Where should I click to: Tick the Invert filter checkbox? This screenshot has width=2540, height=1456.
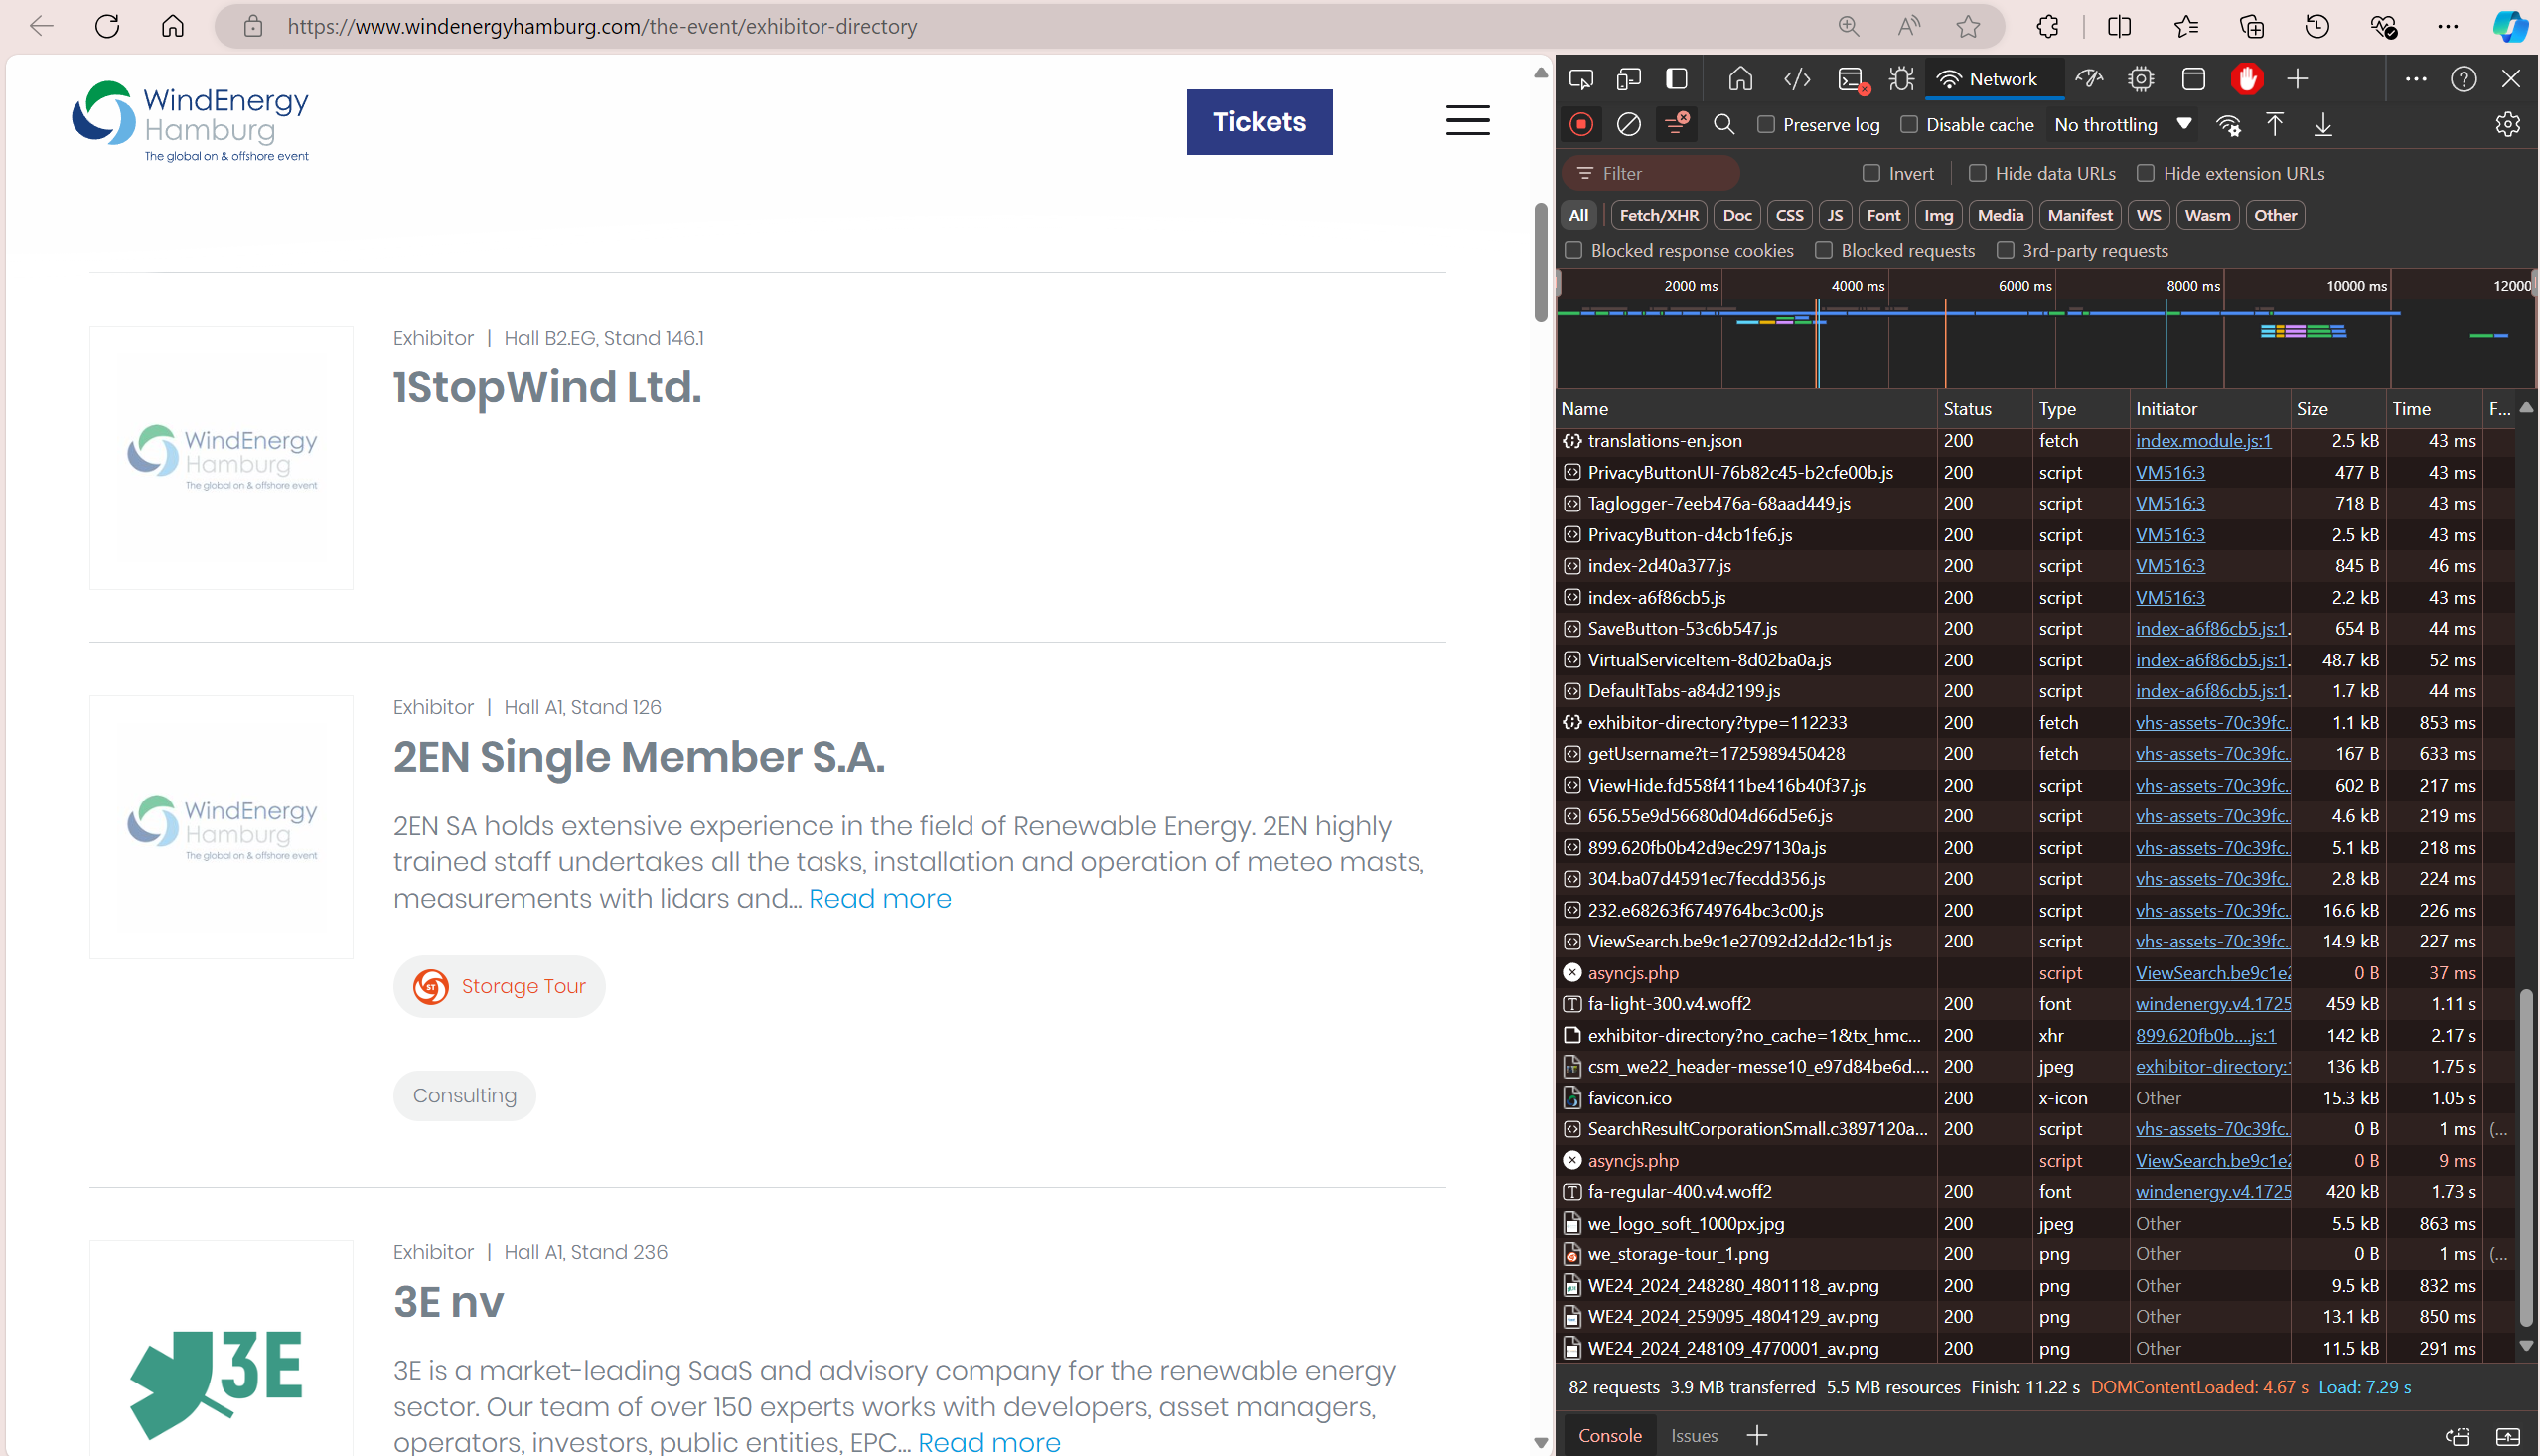point(1872,173)
